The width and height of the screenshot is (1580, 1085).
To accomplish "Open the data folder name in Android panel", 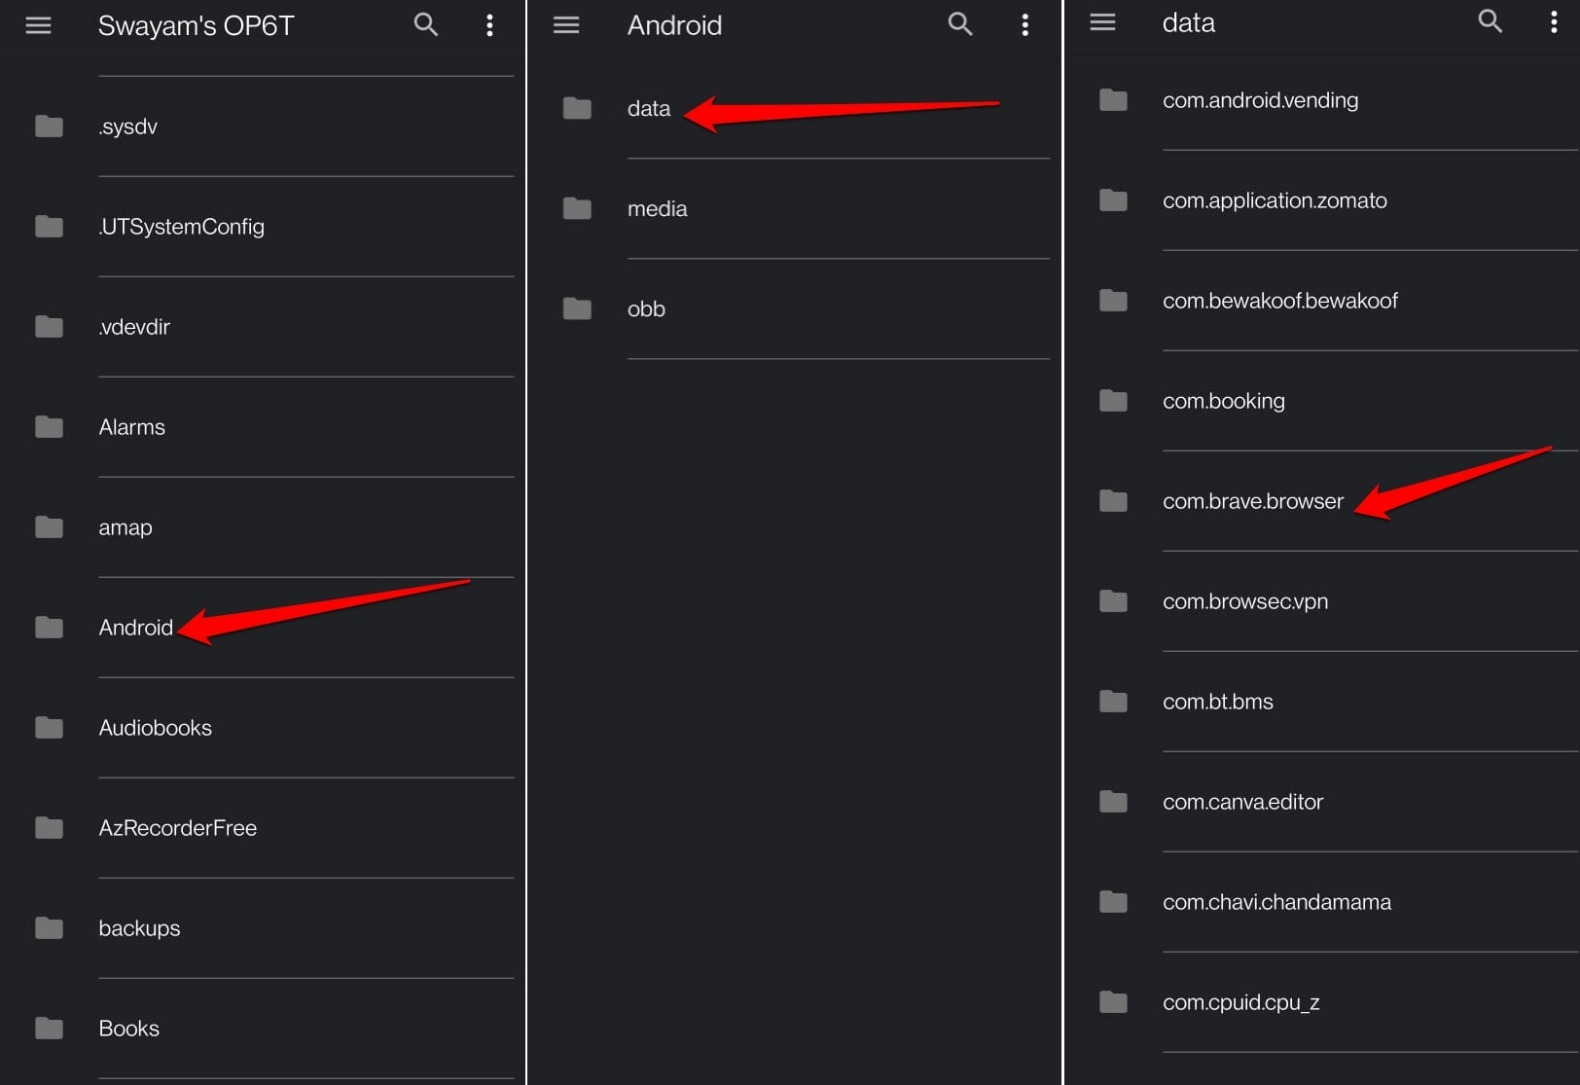I will (x=649, y=108).
